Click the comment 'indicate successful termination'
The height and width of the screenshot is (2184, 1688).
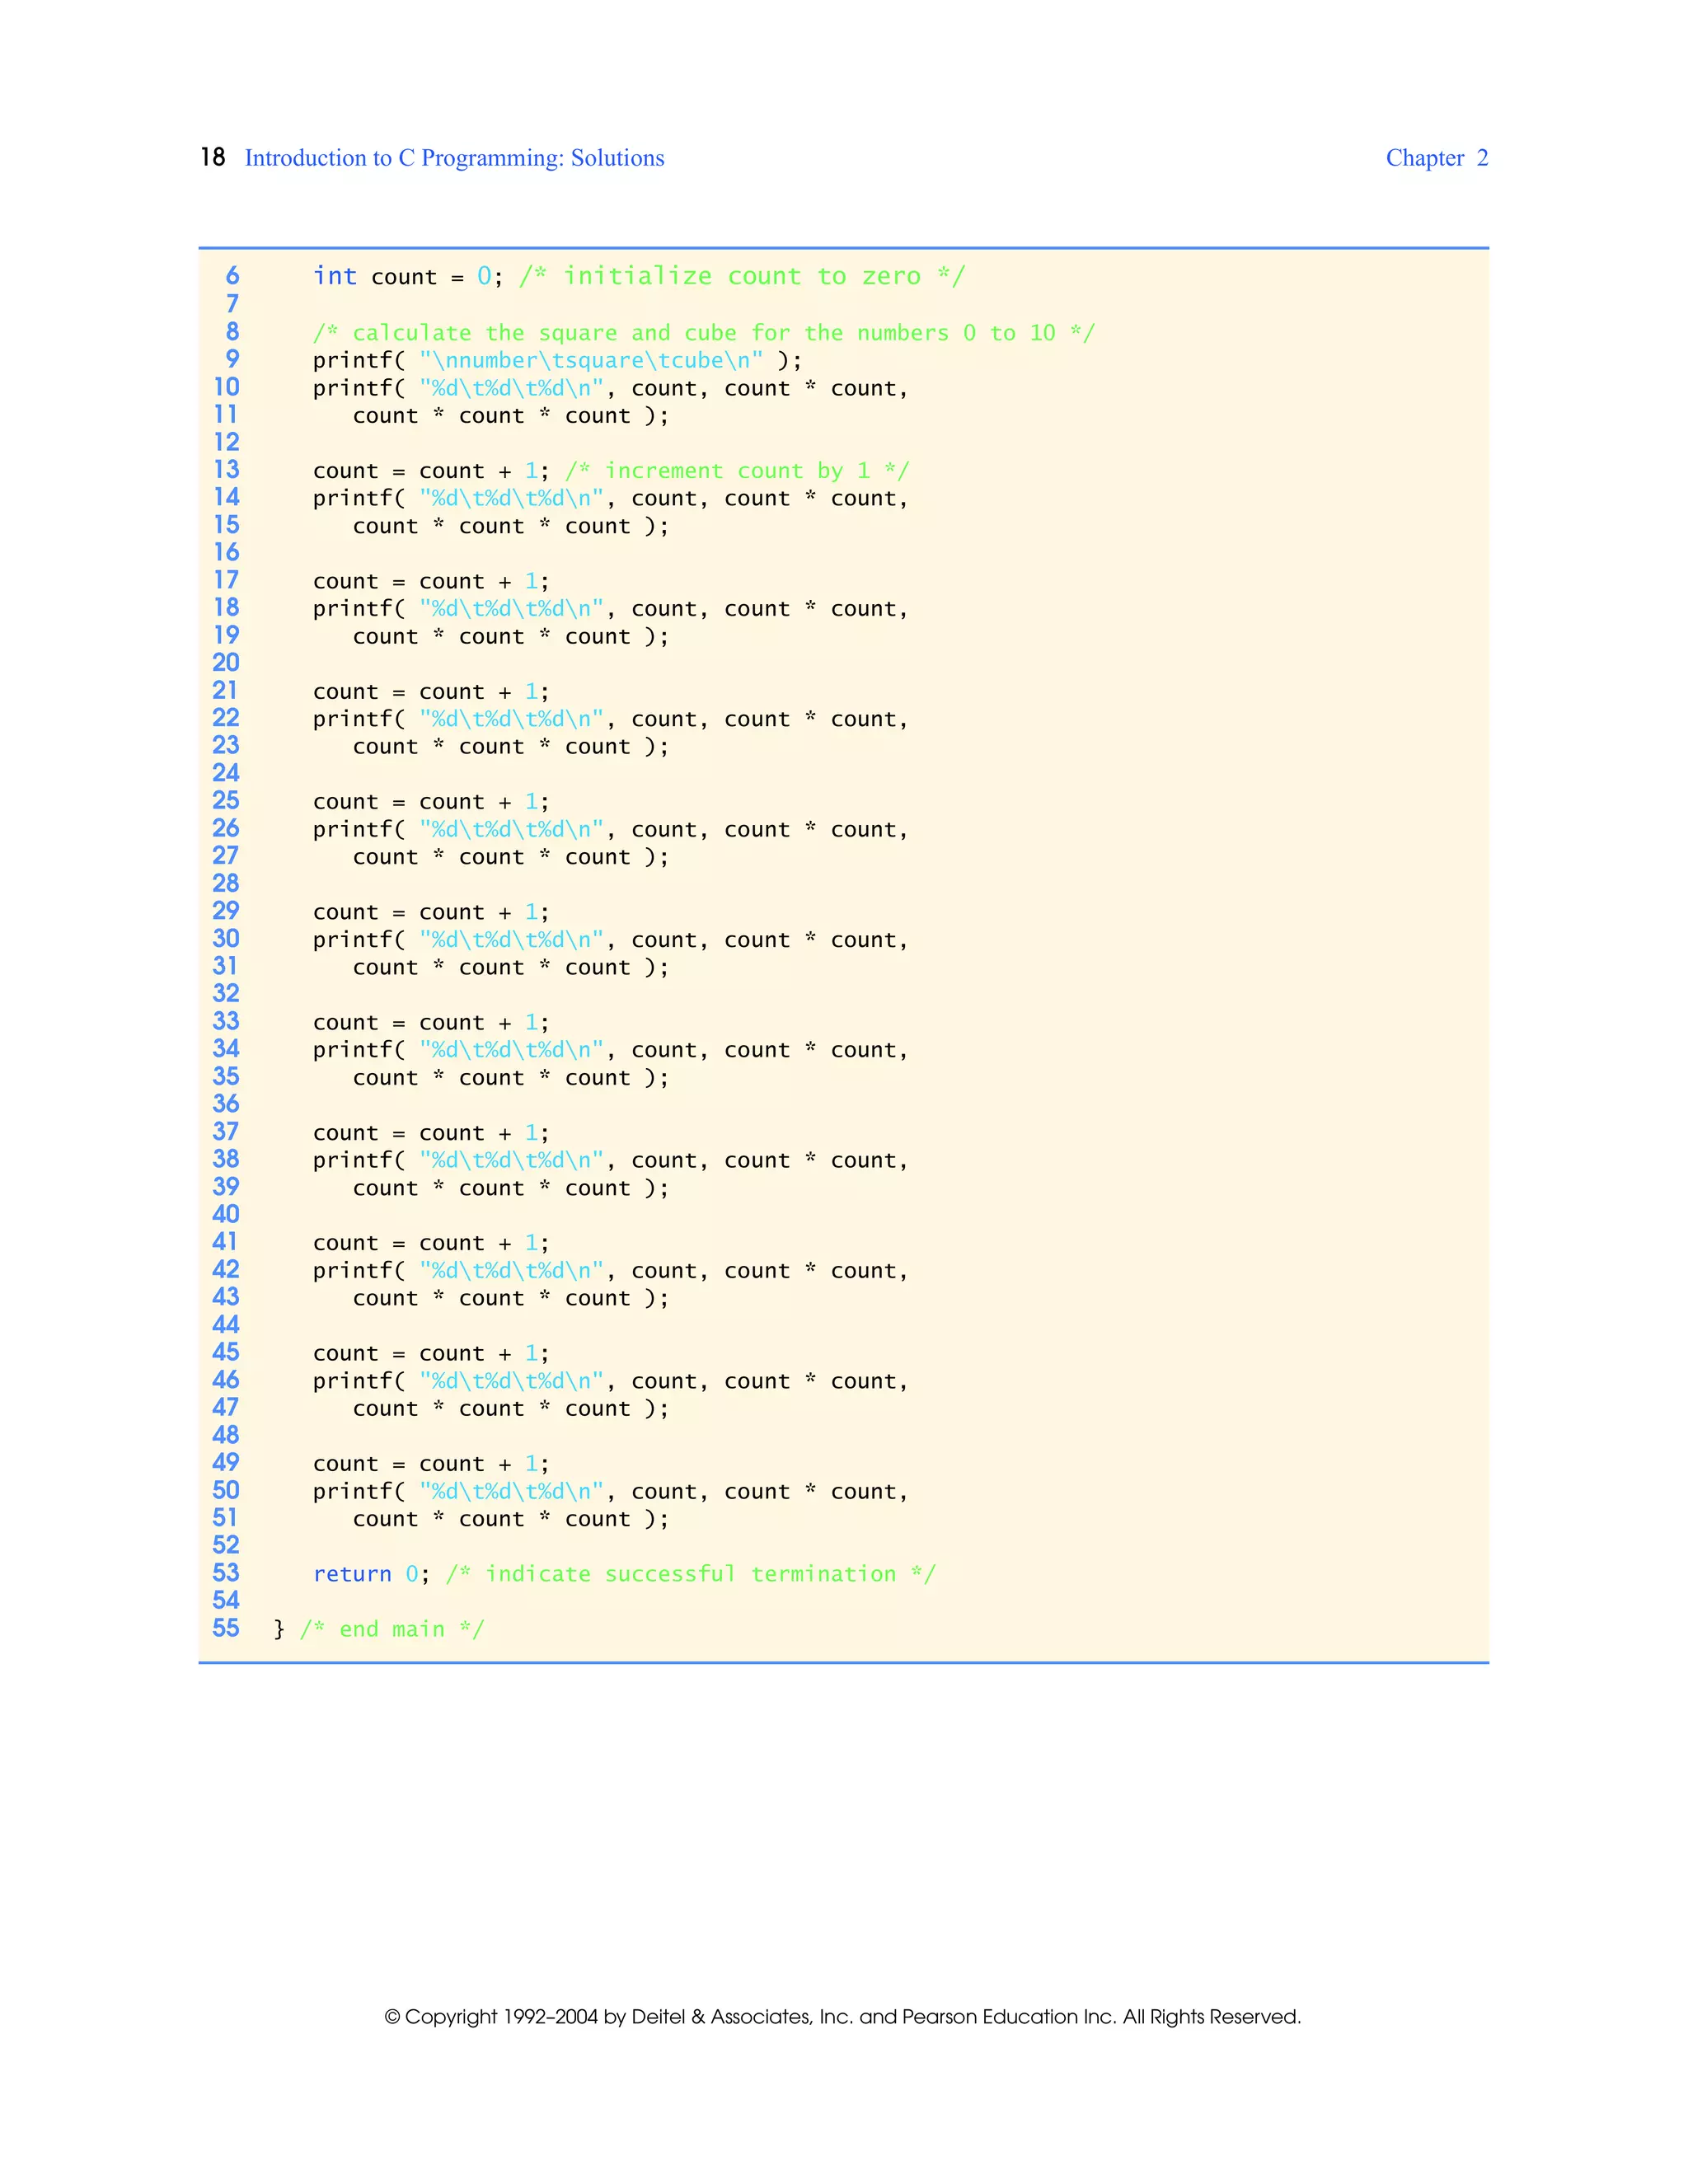[691, 1574]
